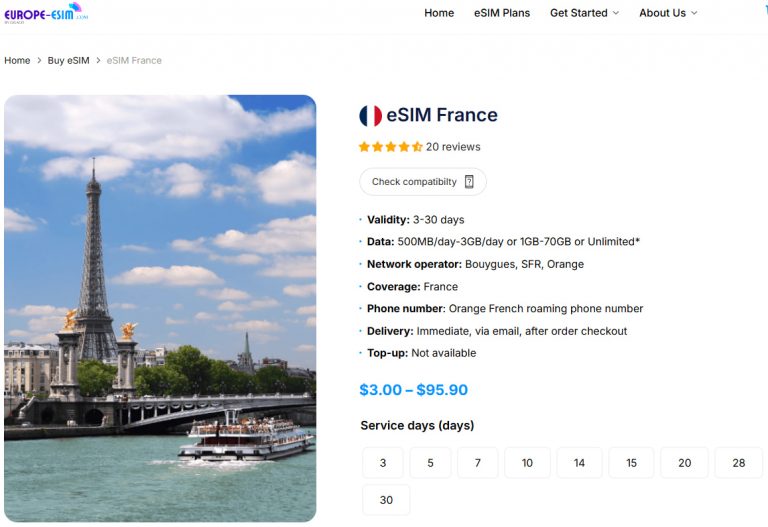The width and height of the screenshot is (768, 527).
Task: Choose the 20 days option
Action: click(x=684, y=463)
